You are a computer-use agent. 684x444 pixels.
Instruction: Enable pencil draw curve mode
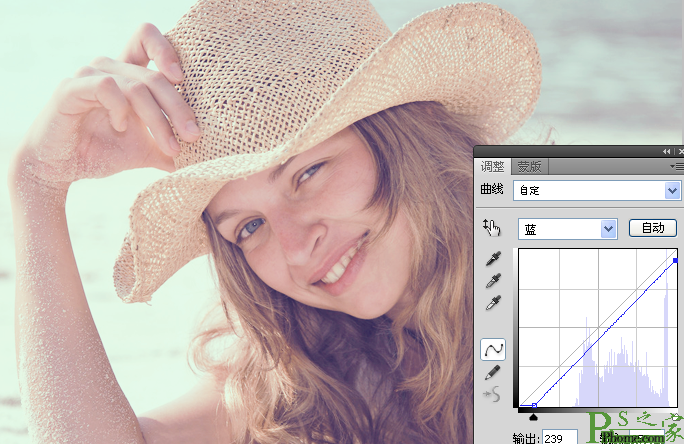[492, 372]
